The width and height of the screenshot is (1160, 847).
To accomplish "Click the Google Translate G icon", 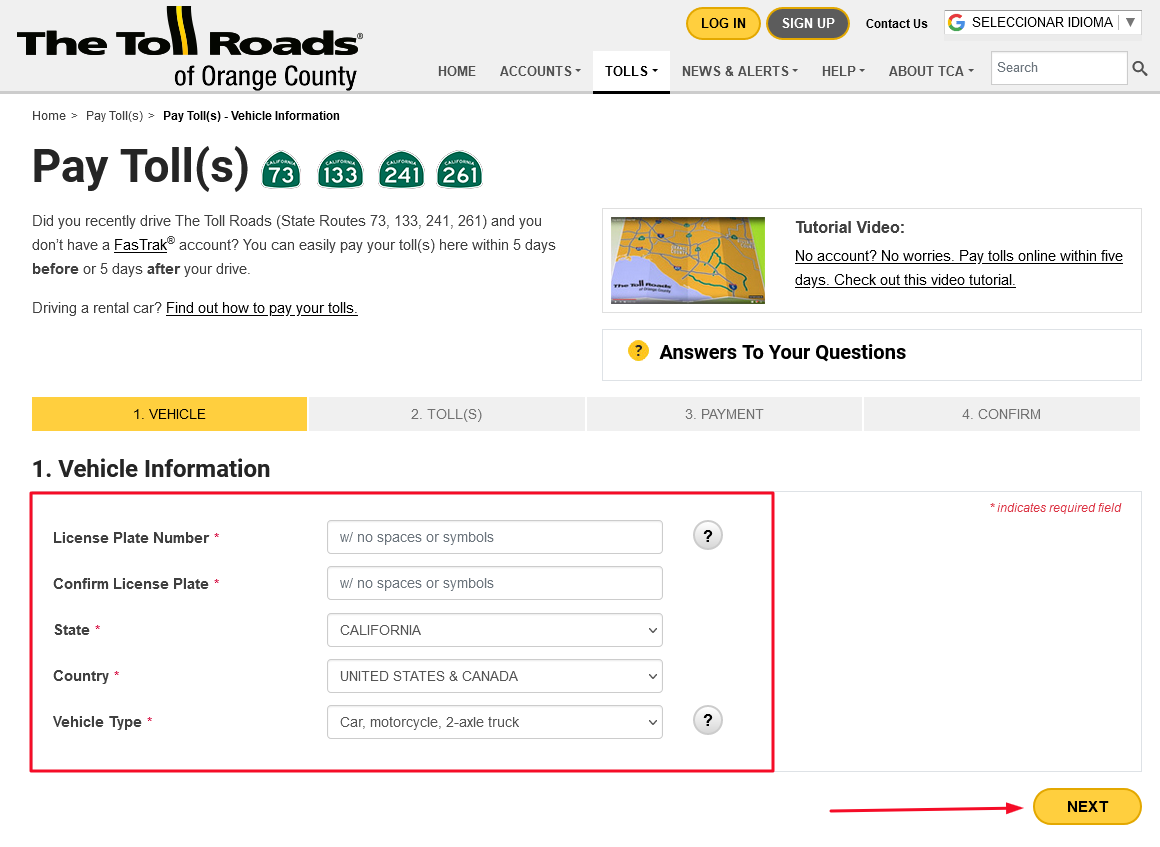I will pyautogui.click(x=957, y=21).
